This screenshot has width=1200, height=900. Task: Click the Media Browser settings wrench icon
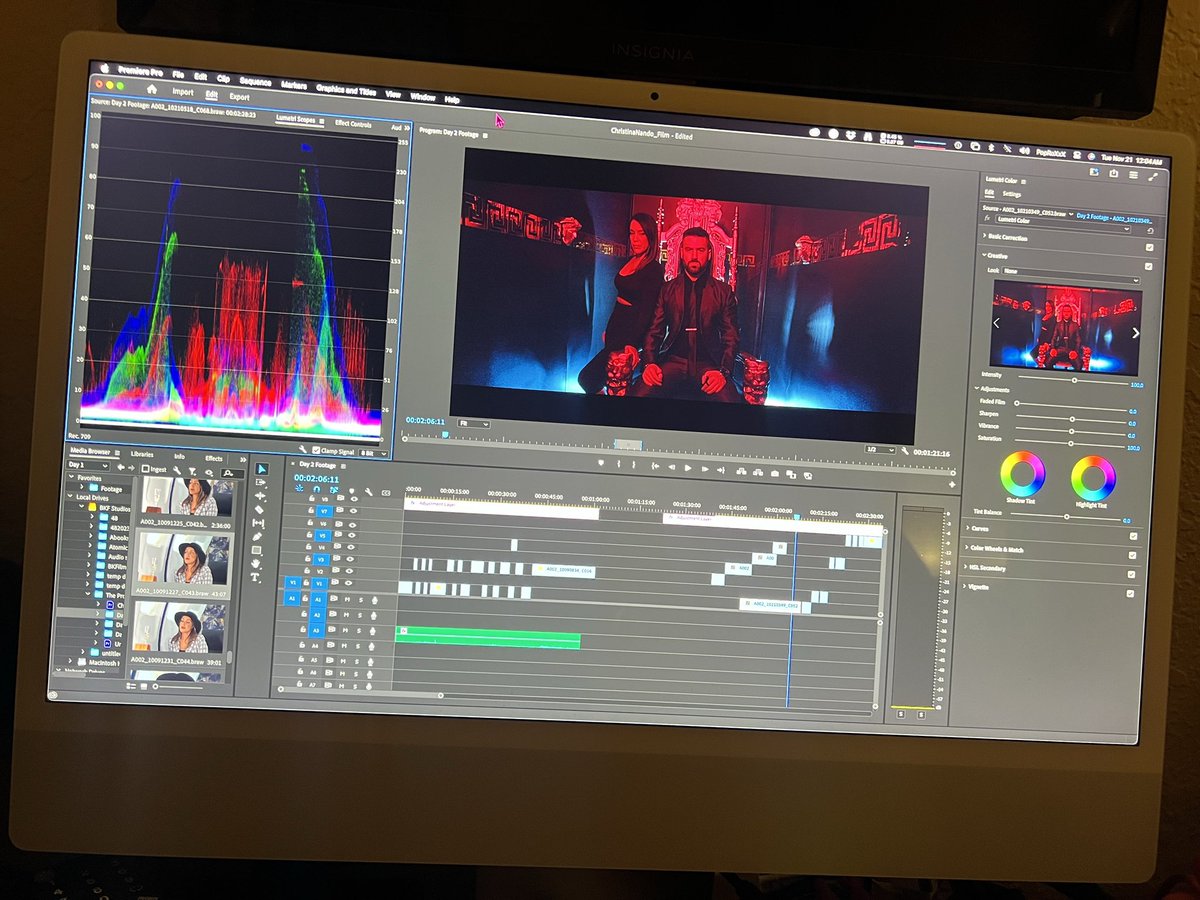click(x=176, y=470)
